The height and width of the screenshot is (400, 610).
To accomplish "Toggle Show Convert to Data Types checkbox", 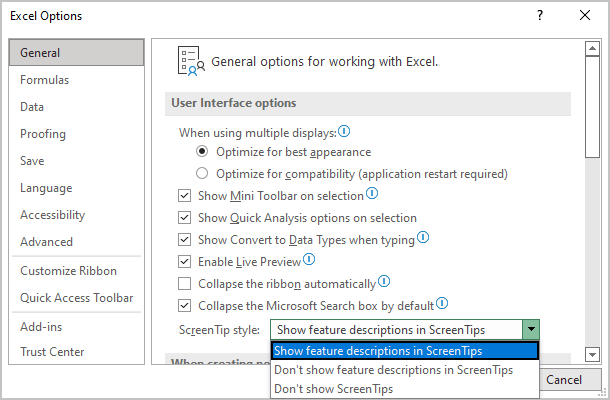I will (184, 240).
